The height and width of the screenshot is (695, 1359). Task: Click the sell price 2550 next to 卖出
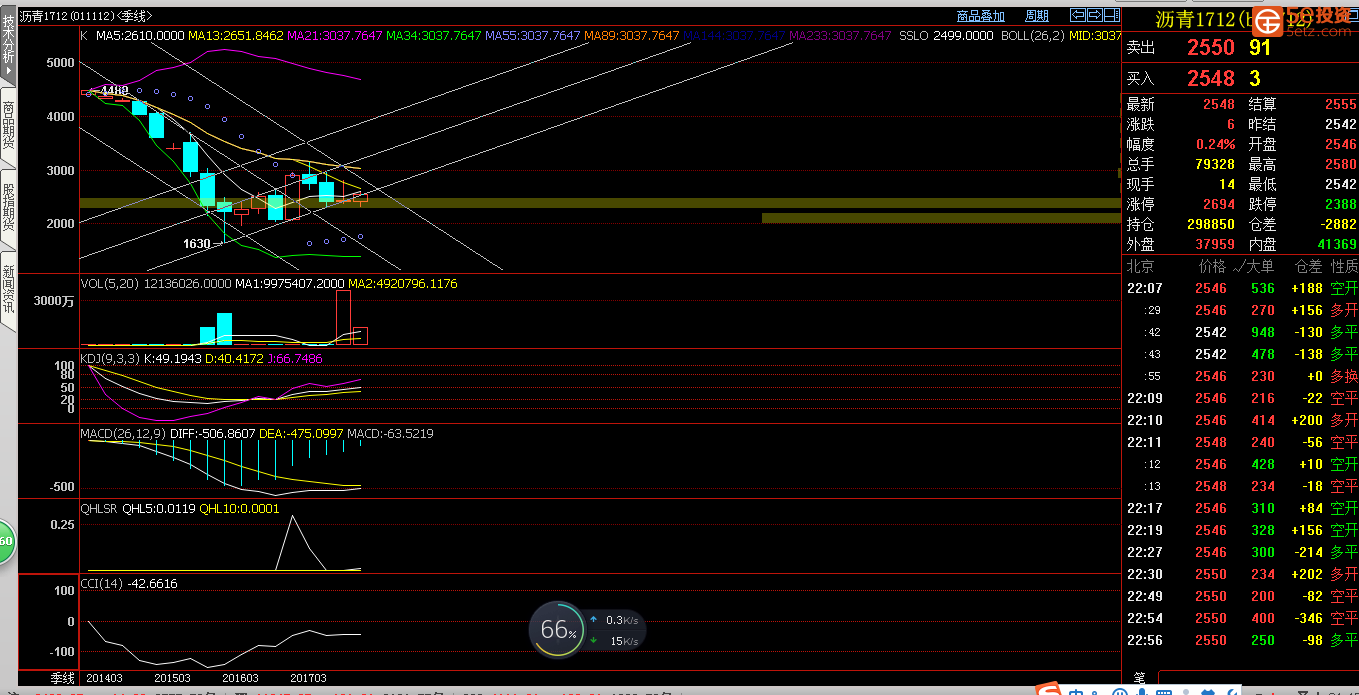coord(1211,47)
